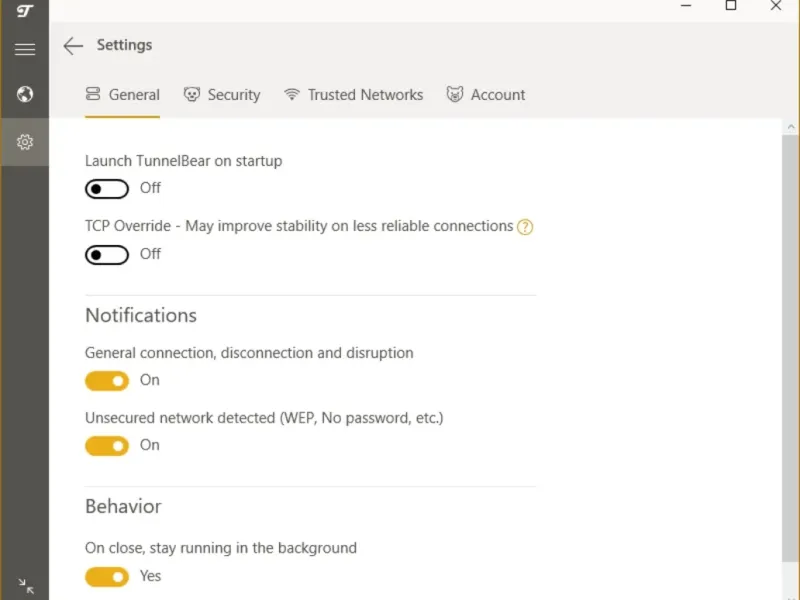Click the TCP Override description text
This screenshot has height=600, width=800.
coord(299,226)
